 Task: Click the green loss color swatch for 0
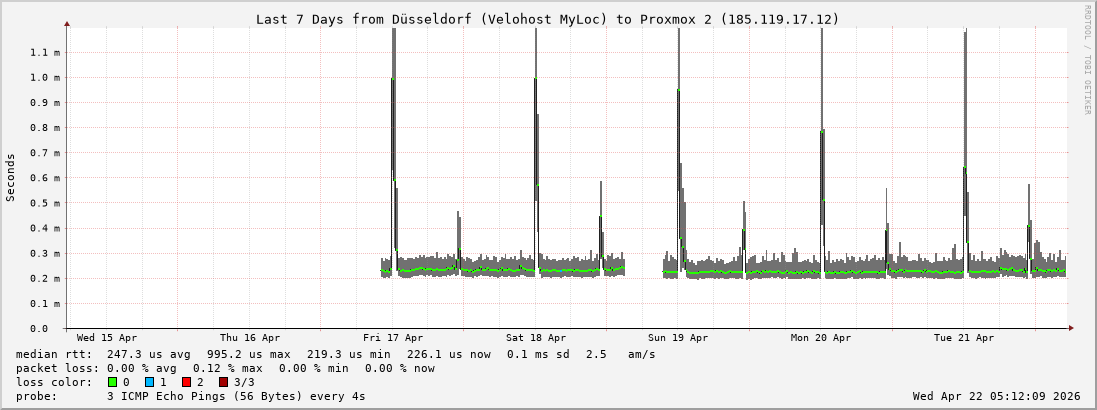click(113, 382)
